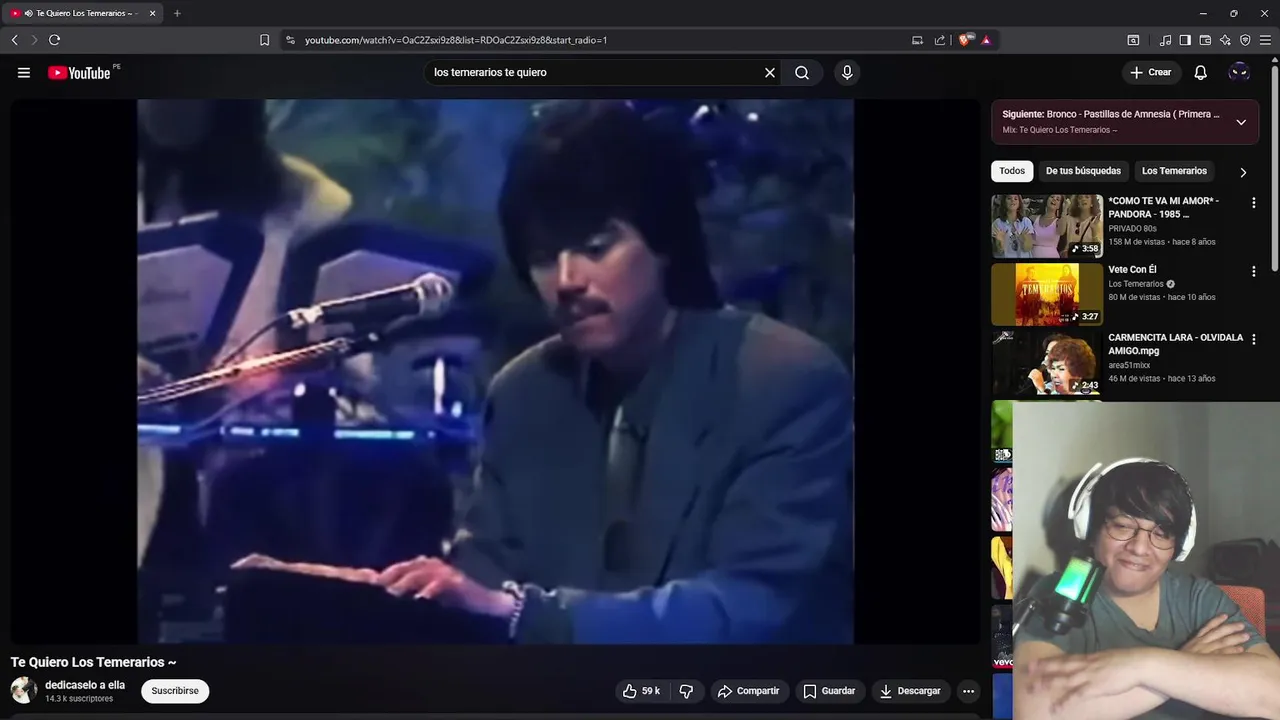Click CARMENCITA LARA - OLVIDALA AMIGO title
This screenshot has width=1280, height=720.
(1175, 344)
